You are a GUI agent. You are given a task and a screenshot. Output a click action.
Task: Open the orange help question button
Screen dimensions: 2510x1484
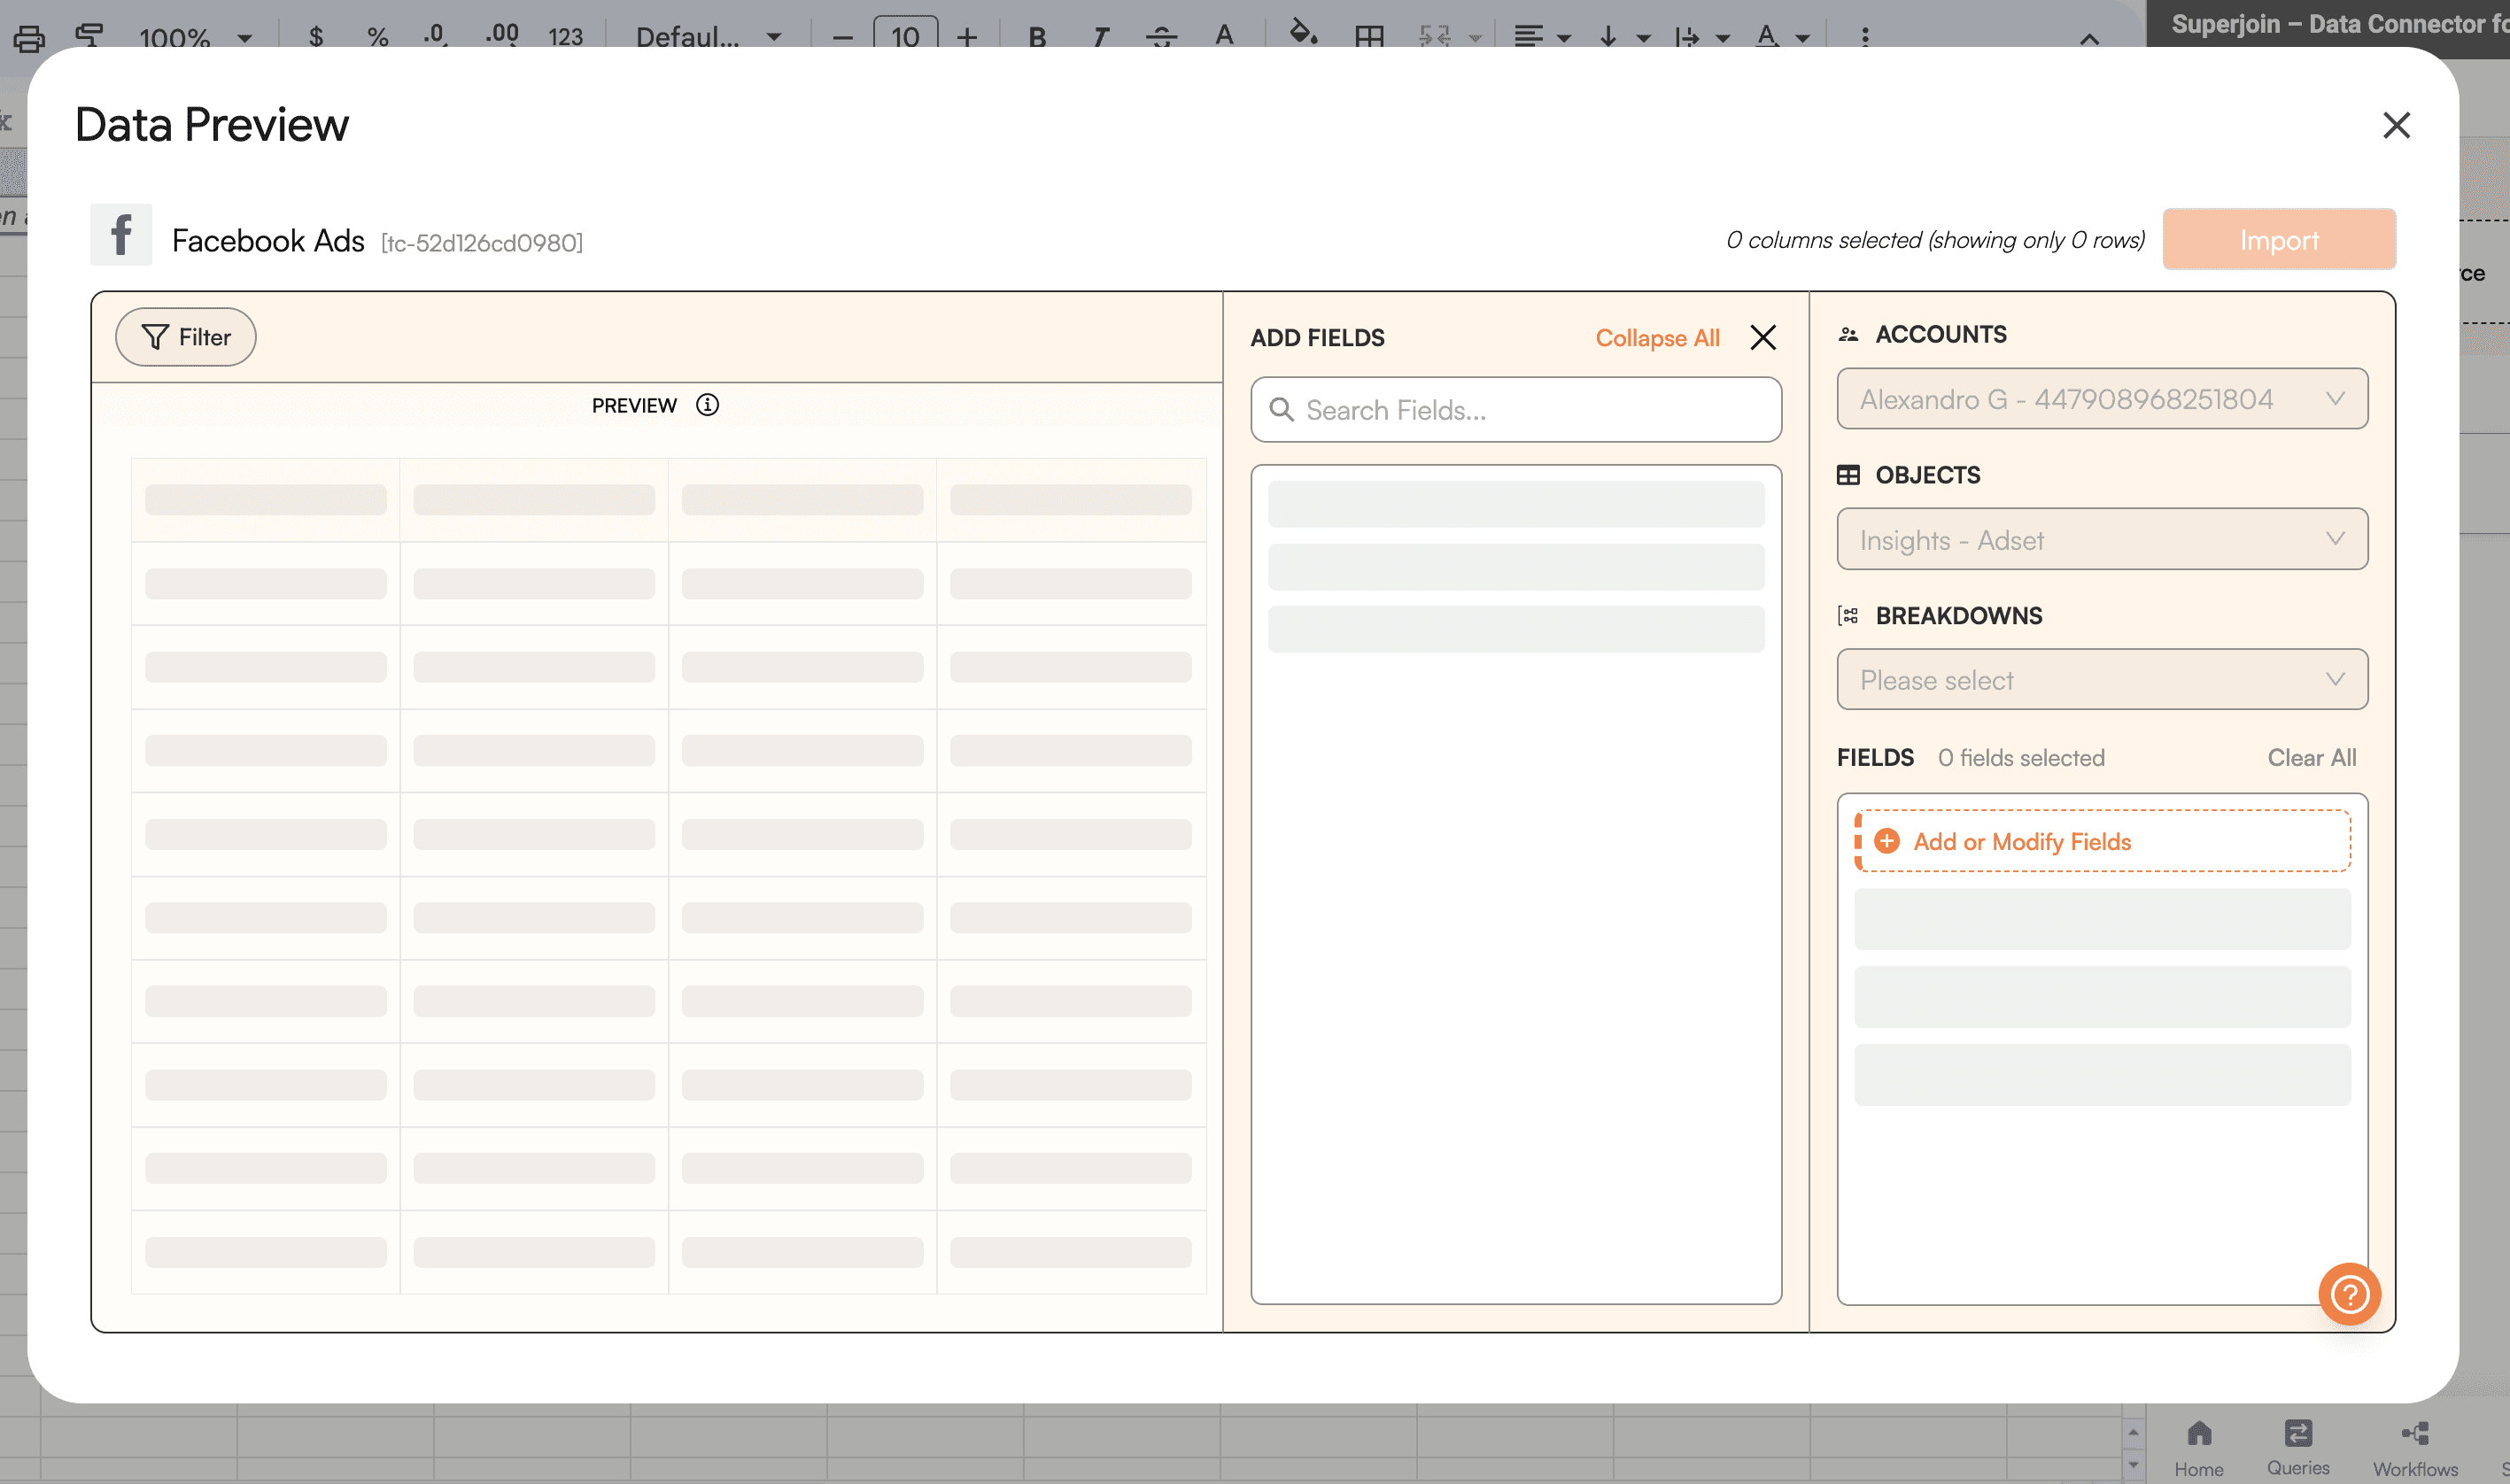[x=2349, y=1294]
